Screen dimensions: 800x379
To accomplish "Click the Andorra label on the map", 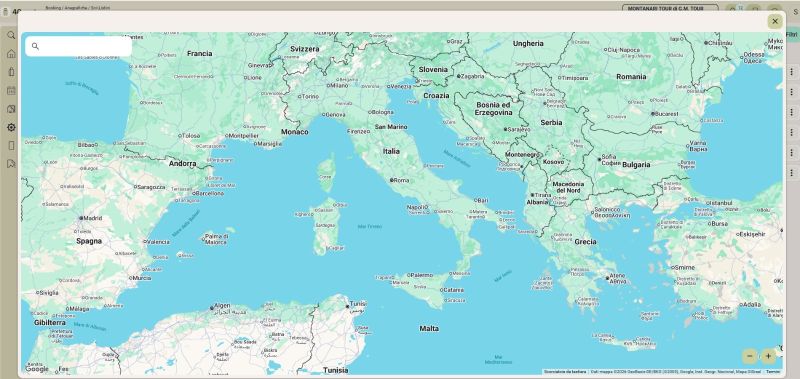I will [x=182, y=164].
